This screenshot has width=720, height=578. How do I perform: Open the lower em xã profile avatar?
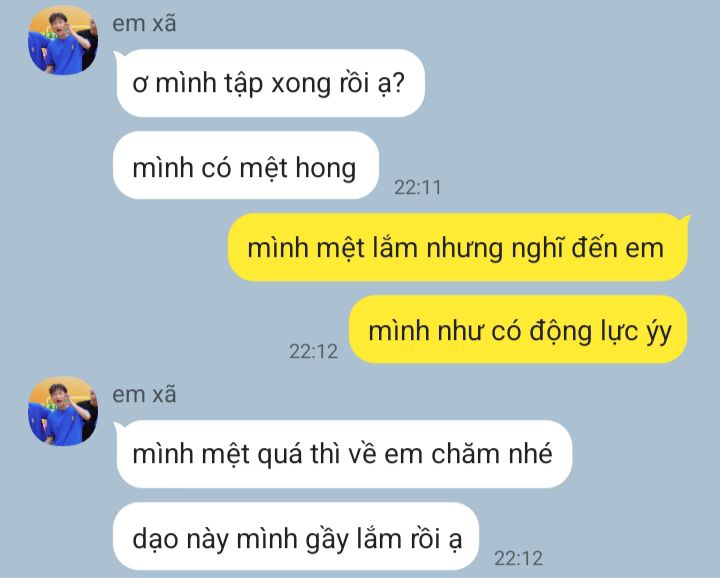(63, 411)
